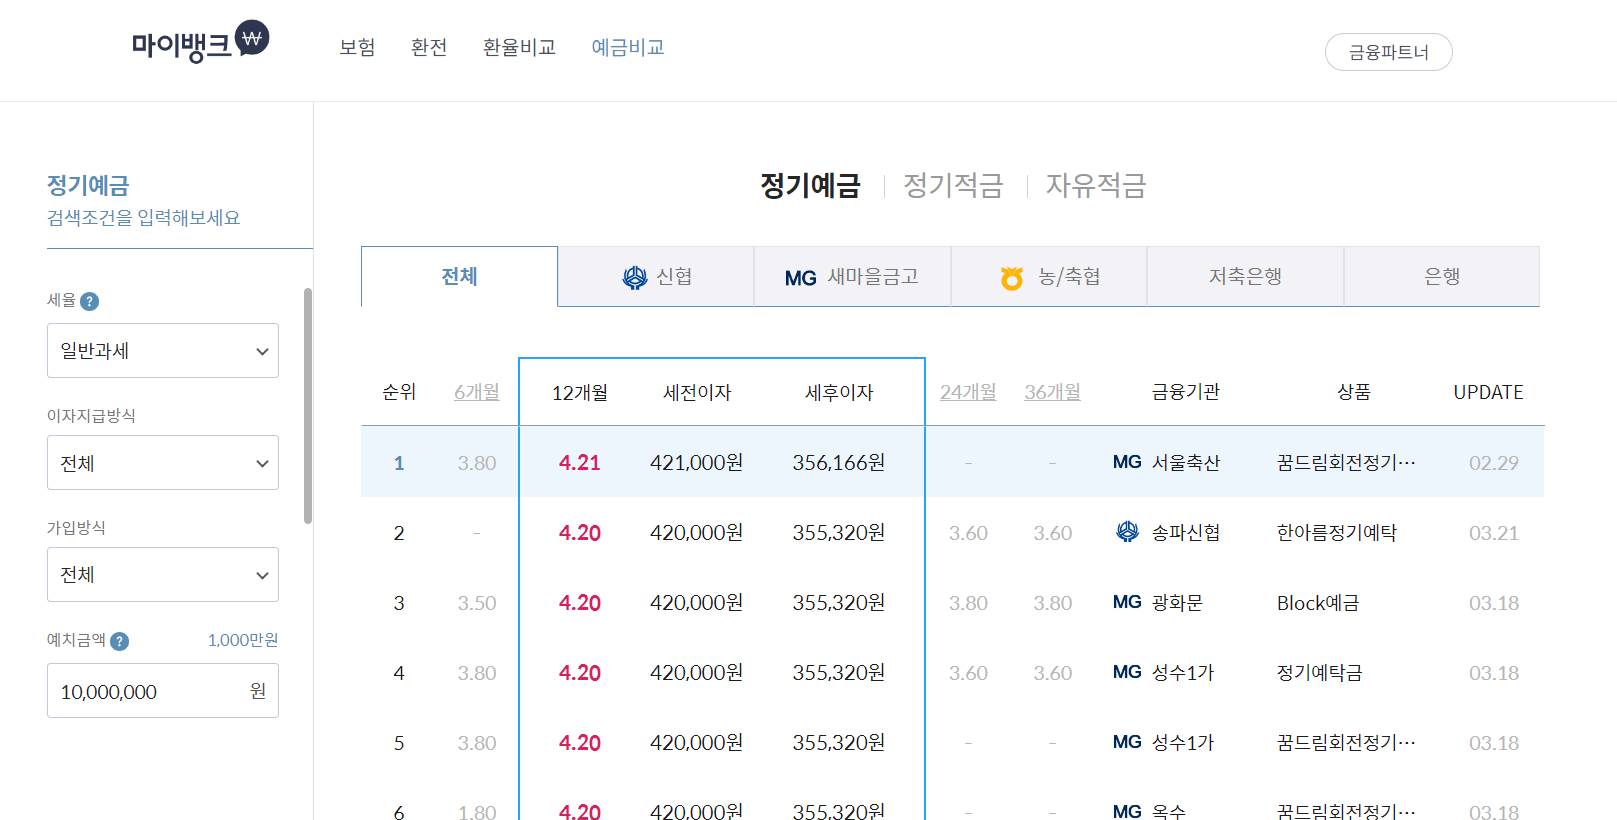Click the 순위 column header

tap(399, 392)
